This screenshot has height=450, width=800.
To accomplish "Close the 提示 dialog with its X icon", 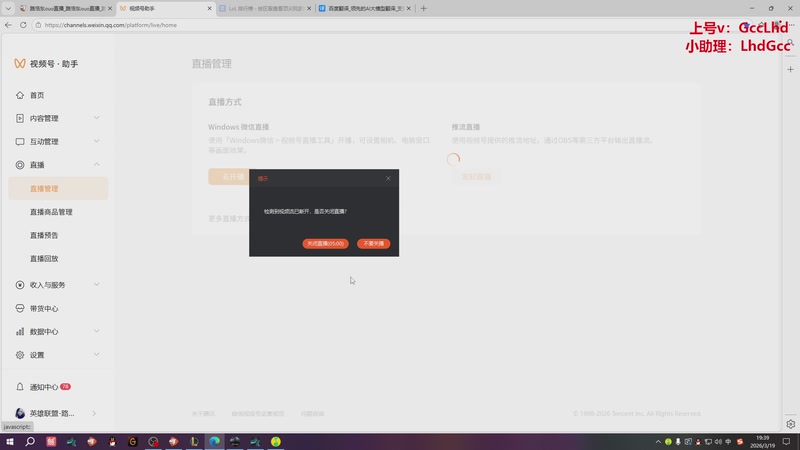I will [x=388, y=178].
